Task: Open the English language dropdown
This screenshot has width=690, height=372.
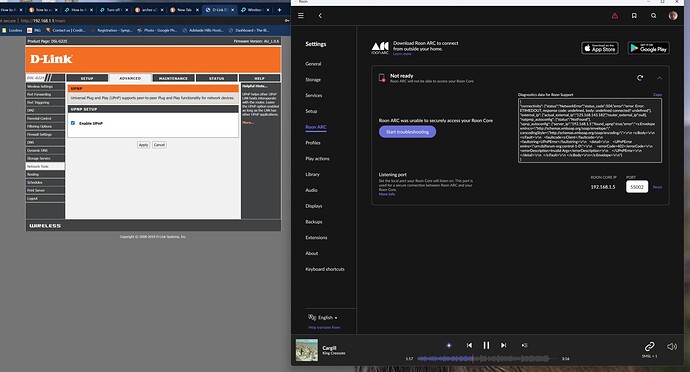Action: coord(324,317)
